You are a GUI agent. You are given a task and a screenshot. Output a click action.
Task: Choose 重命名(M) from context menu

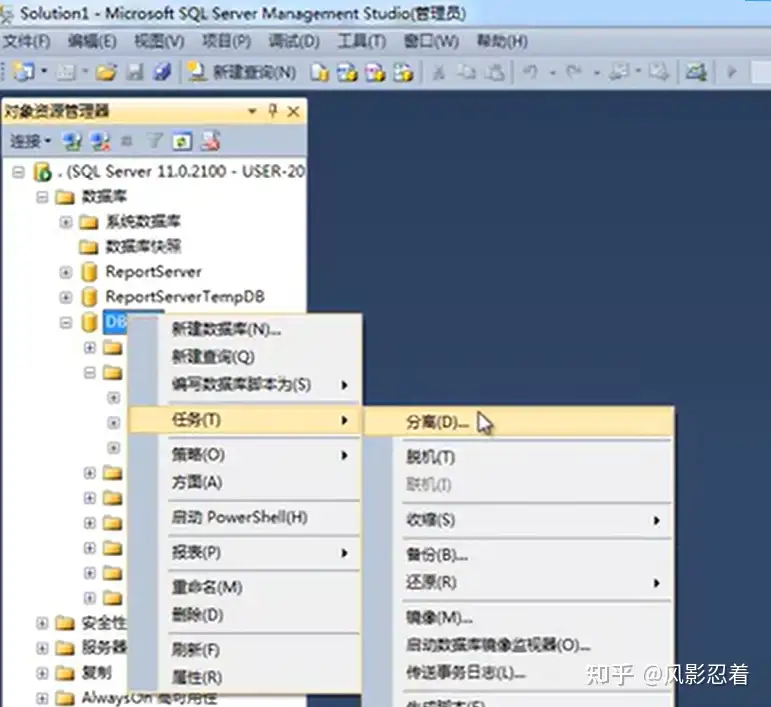pyautogui.click(x=245, y=588)
